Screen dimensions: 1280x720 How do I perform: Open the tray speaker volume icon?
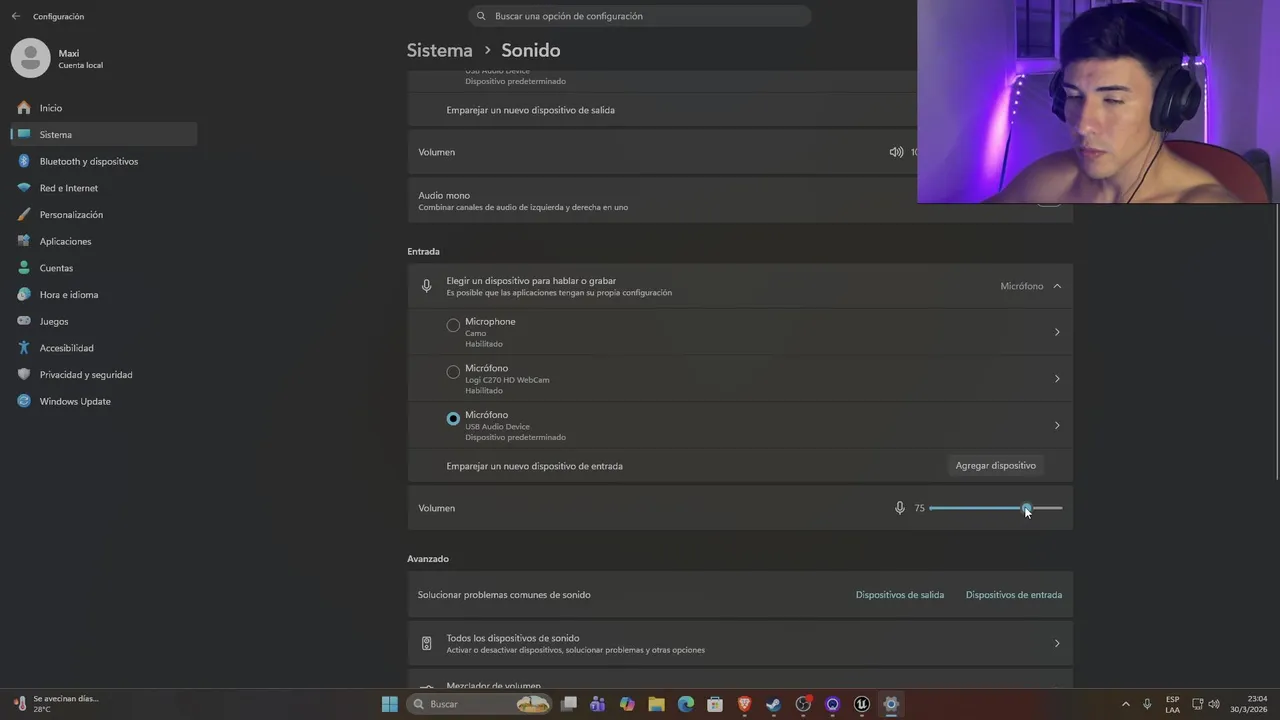click(1214, 704)
